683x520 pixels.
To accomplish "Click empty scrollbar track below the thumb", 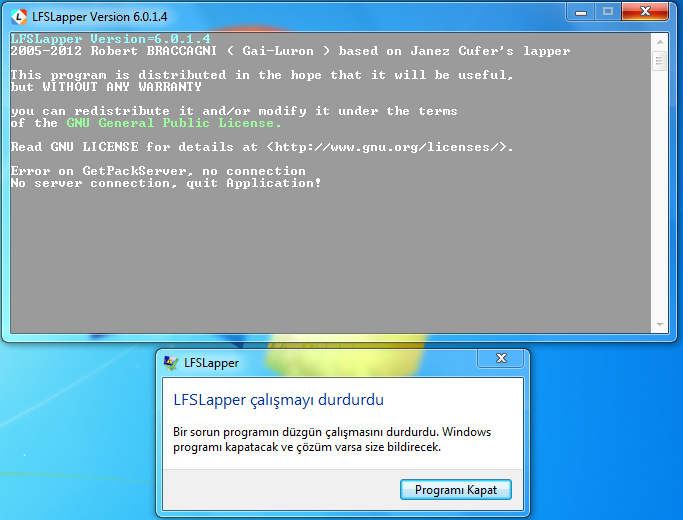I will (660, 194).
